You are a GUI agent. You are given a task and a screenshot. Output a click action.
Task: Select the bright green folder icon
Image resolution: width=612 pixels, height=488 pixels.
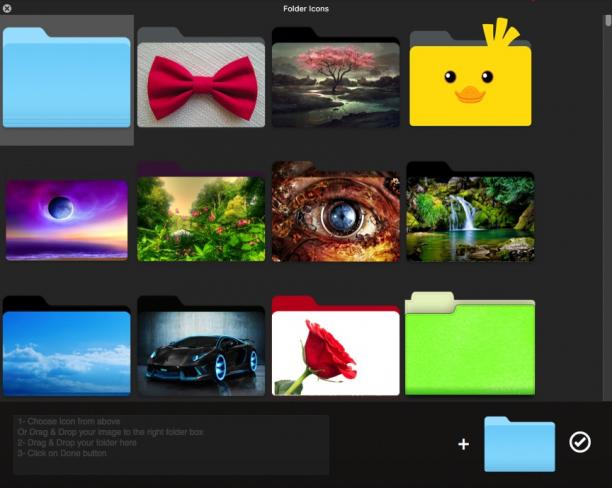pos(470,344)
